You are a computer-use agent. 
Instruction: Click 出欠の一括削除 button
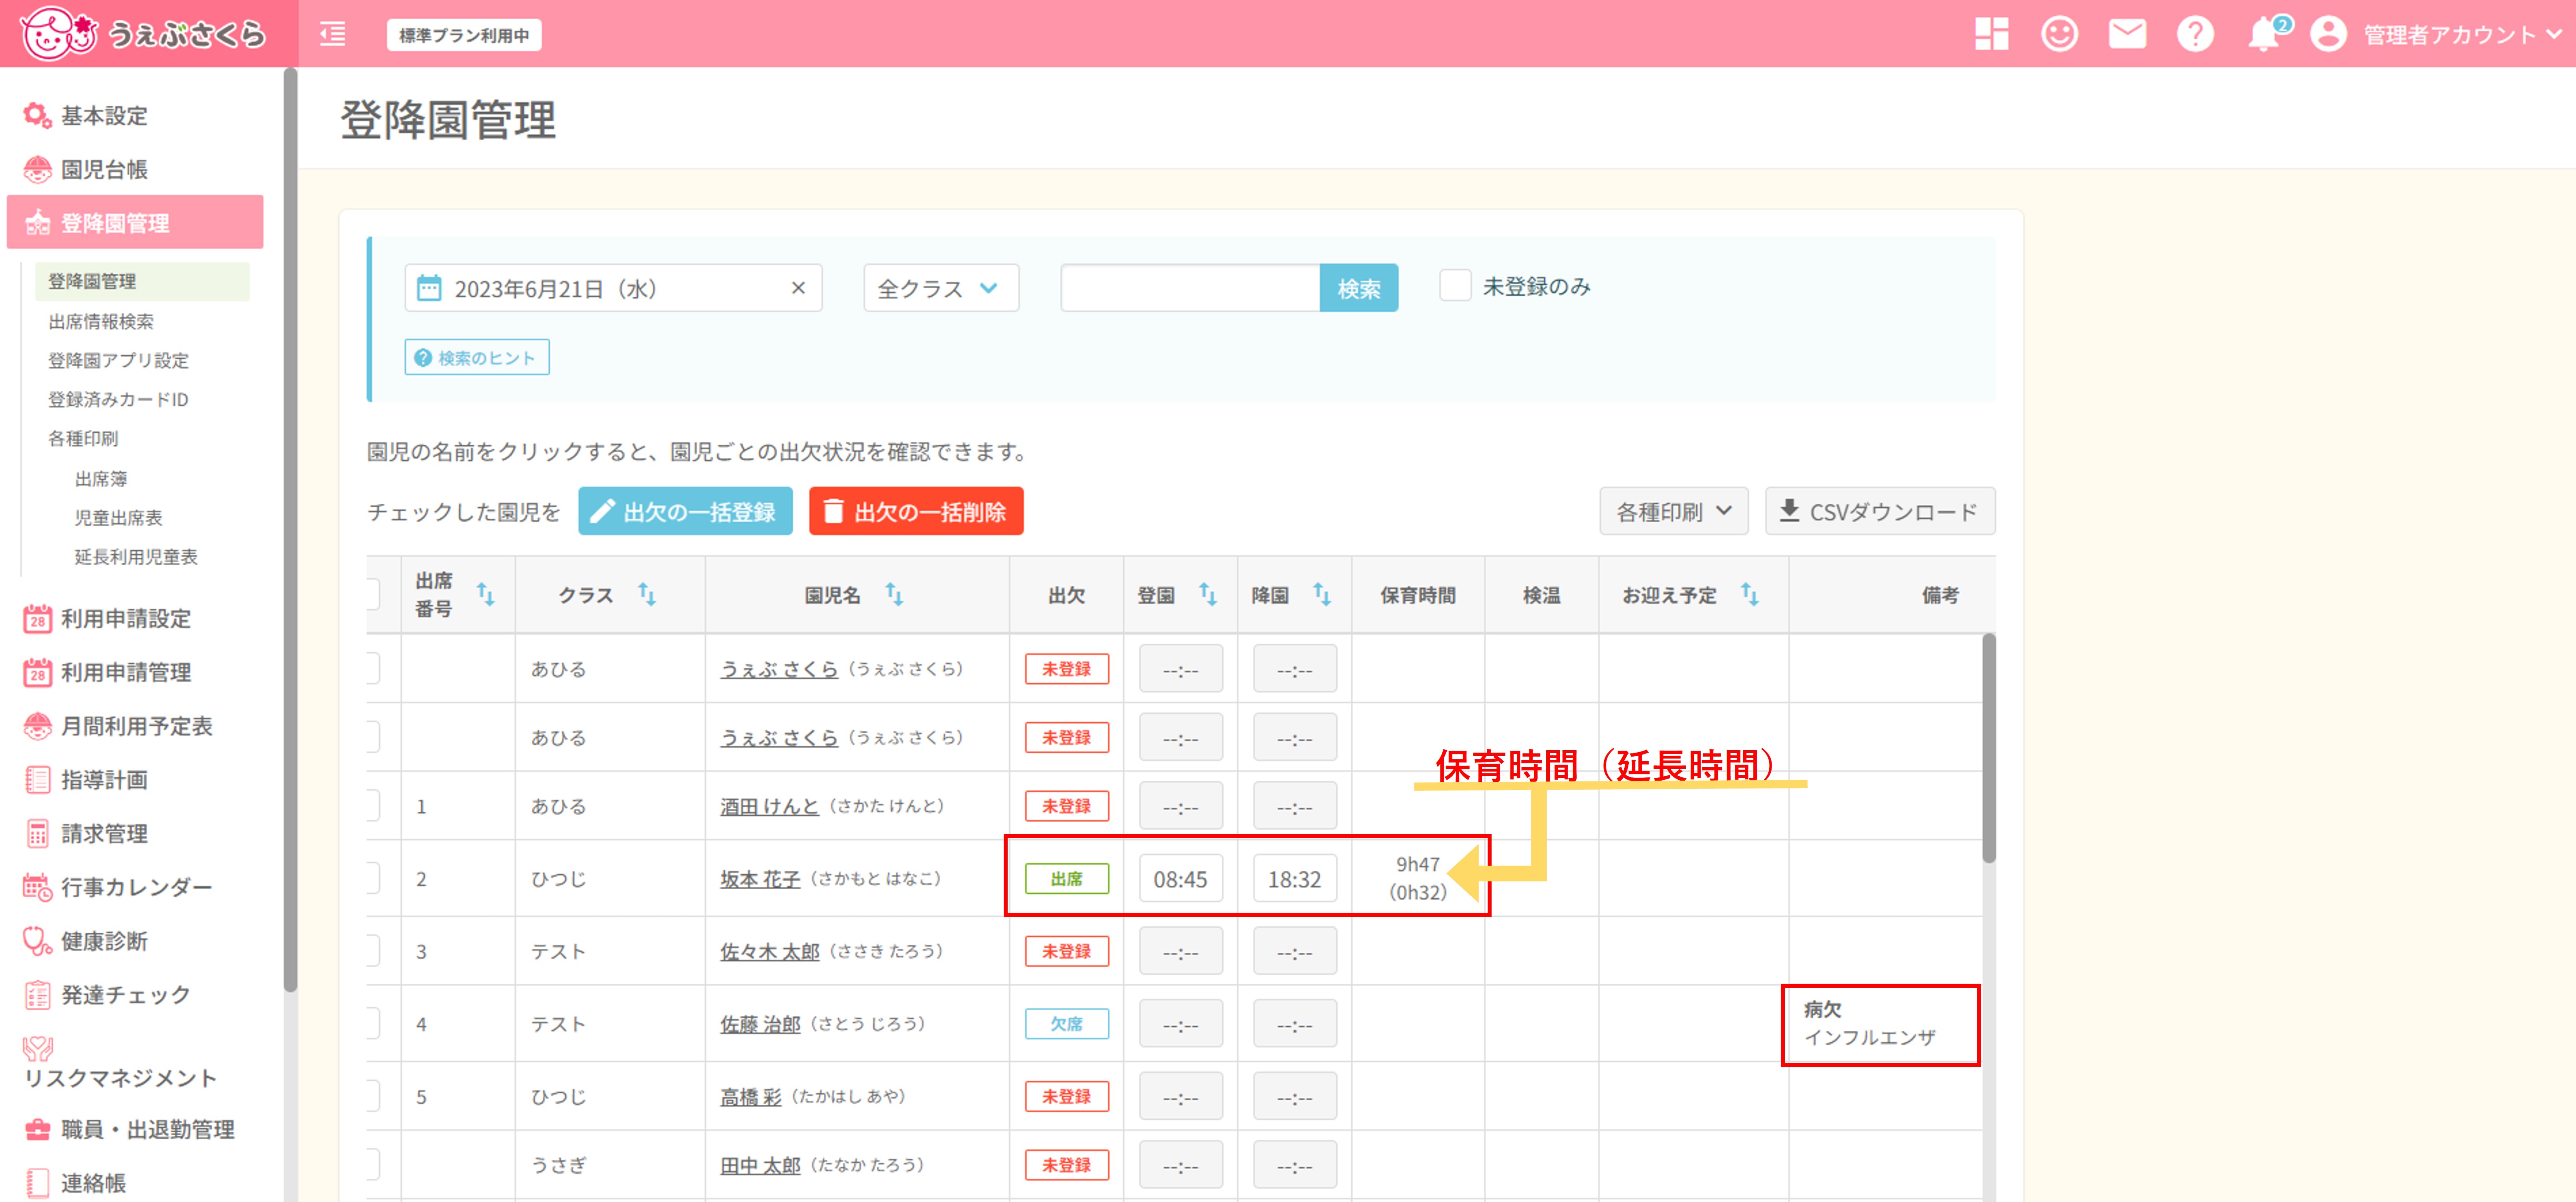click(916, 511)
